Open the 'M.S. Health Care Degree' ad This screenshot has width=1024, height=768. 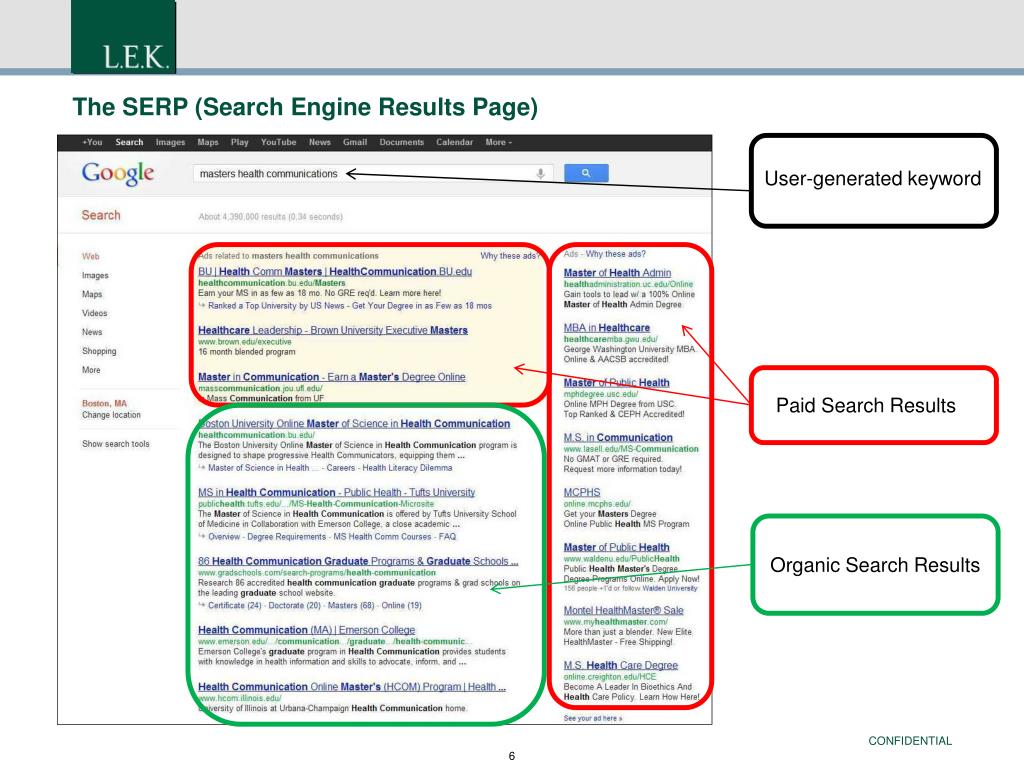tap(620, 665)
